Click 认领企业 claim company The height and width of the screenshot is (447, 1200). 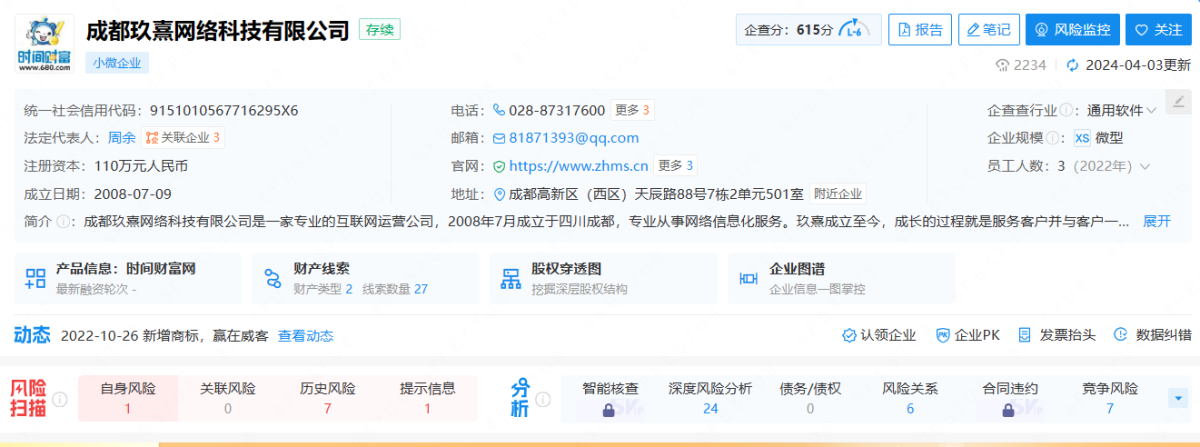click(879, 336)
